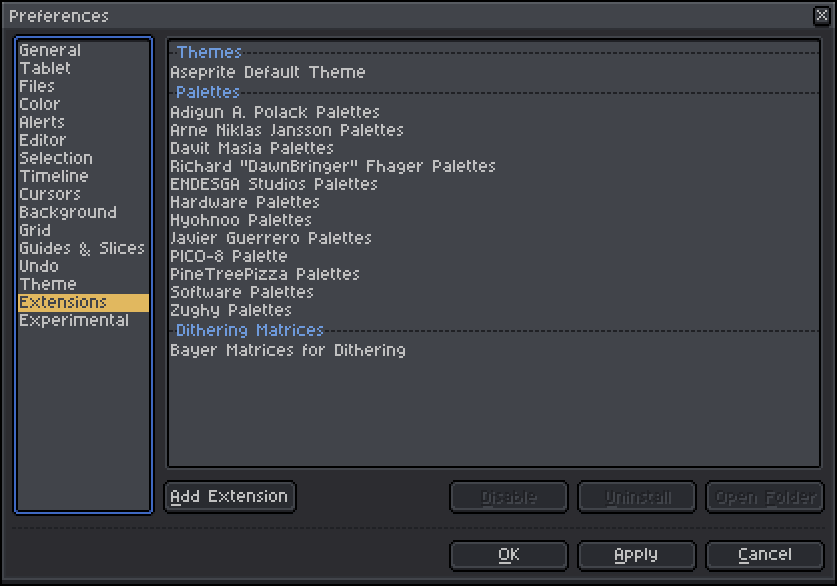Select the Zughy Palettes extension
Image resolution: width=837 pixels, height=586 pixels.
pyautogui.click(x=231, y=310)
